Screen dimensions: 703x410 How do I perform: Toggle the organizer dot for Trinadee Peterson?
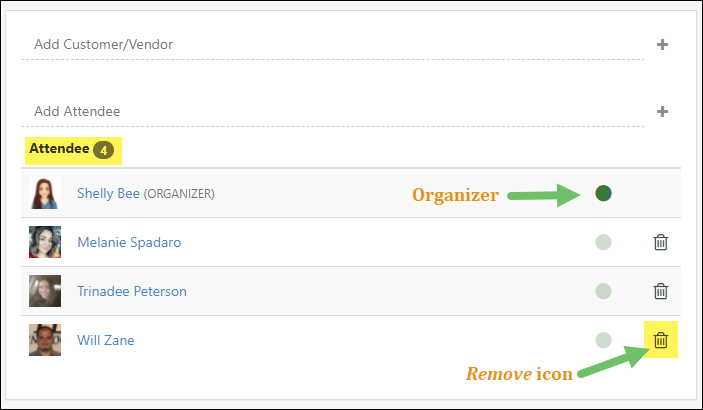pyautogui.click(x=603, y=291)
